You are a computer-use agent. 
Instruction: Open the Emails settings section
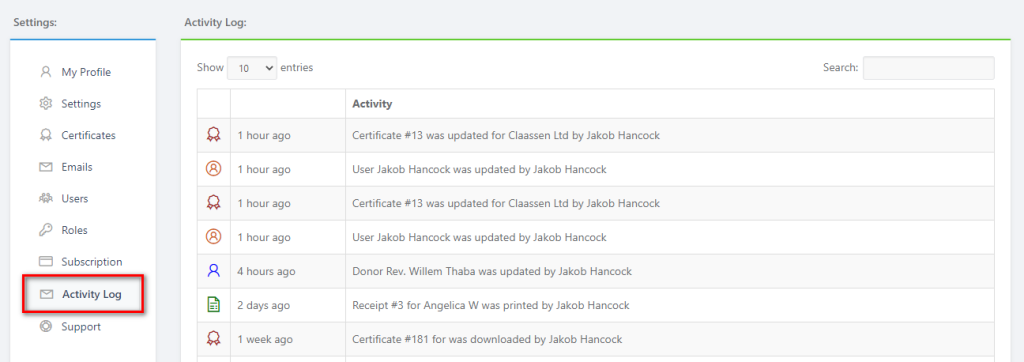[76, 167]
